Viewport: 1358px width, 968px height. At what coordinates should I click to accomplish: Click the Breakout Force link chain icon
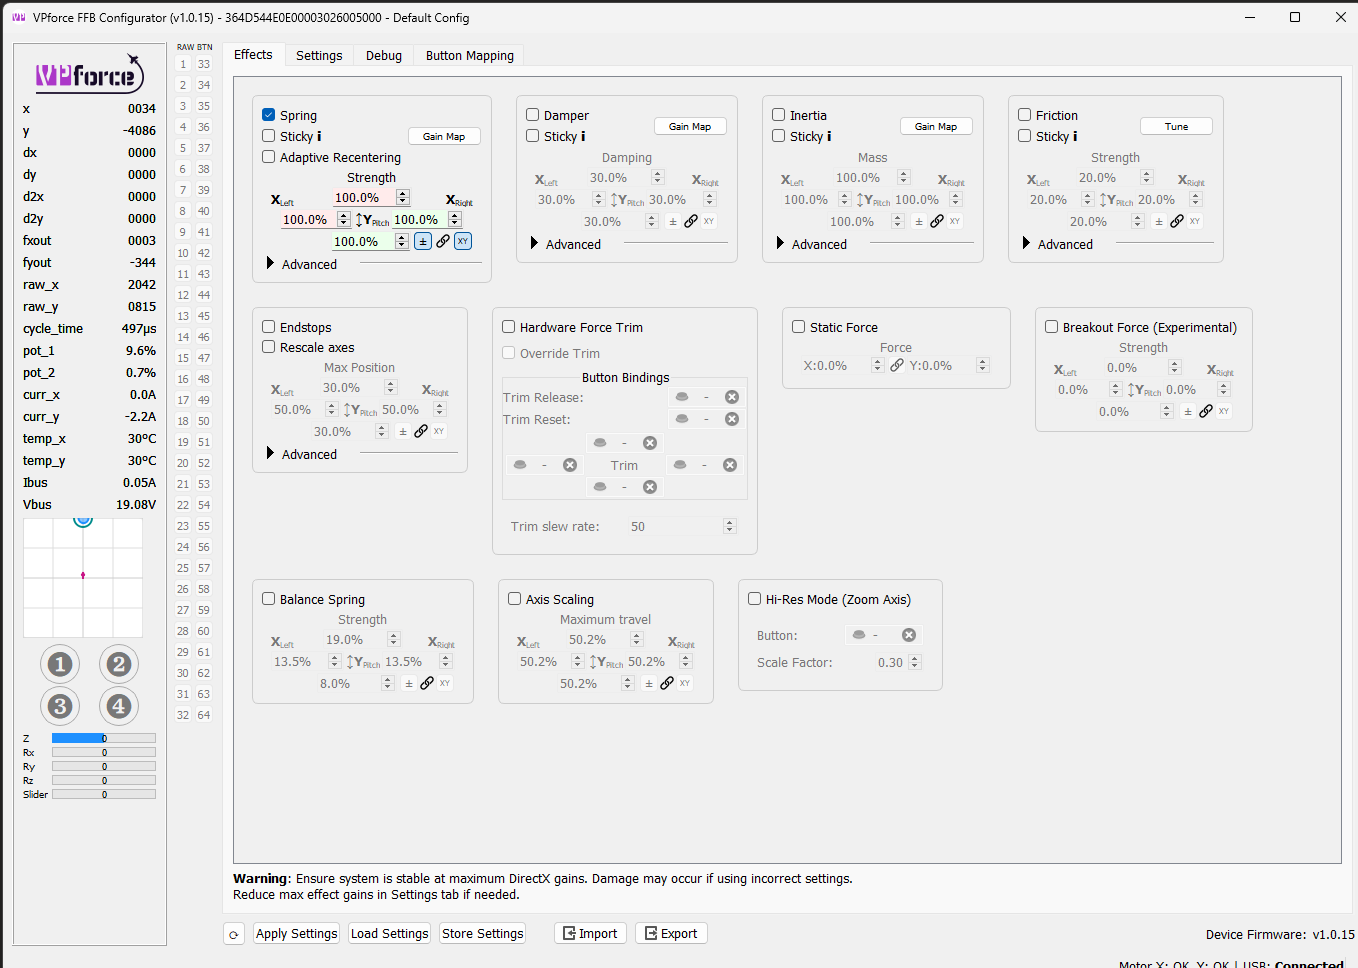(x=1206, y=411)
